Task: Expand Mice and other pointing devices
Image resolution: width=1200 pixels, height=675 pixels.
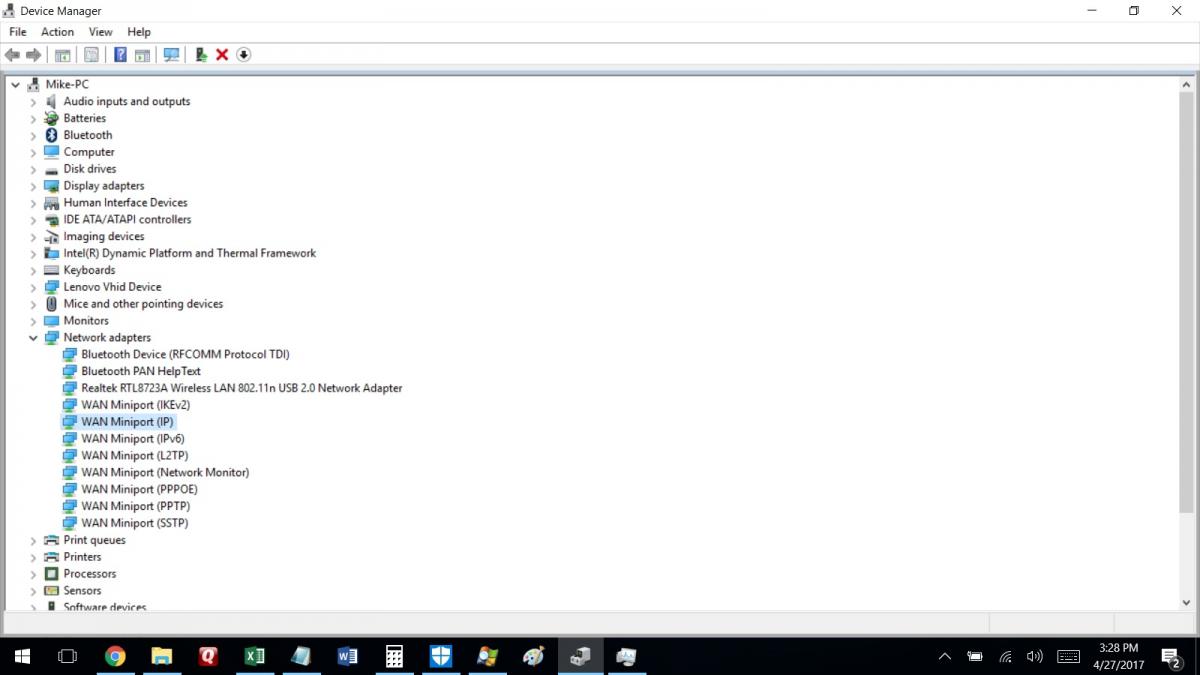Action: (33, 304)
